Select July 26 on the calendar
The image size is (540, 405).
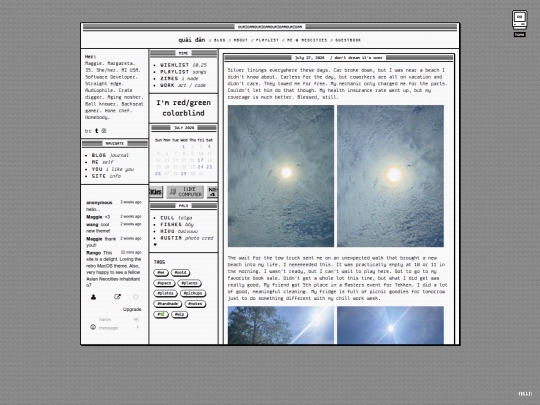coord(158,174)
